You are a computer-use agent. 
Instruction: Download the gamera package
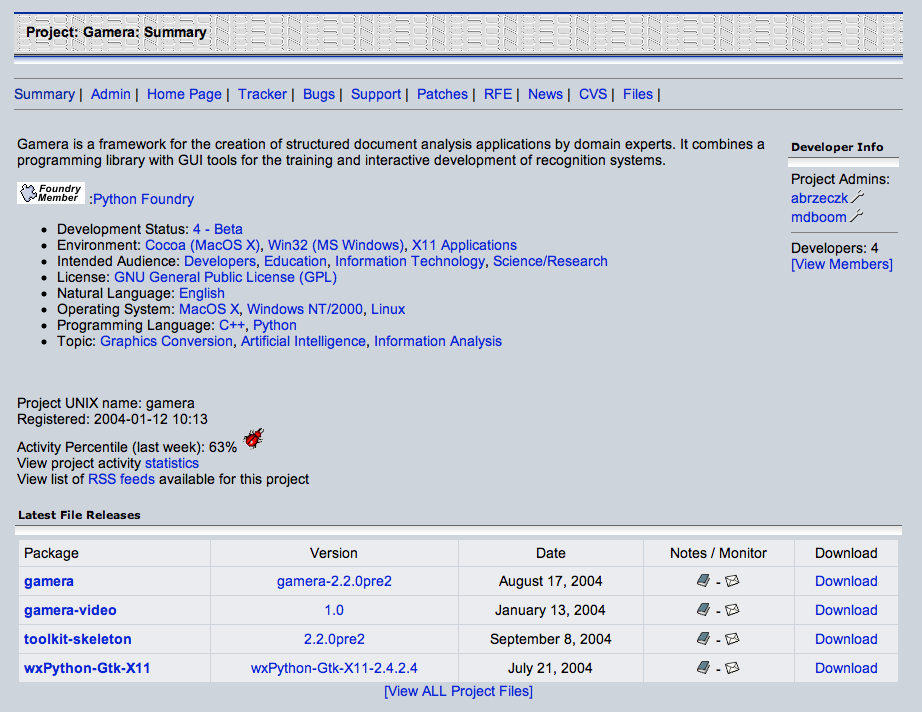[846, 581]
